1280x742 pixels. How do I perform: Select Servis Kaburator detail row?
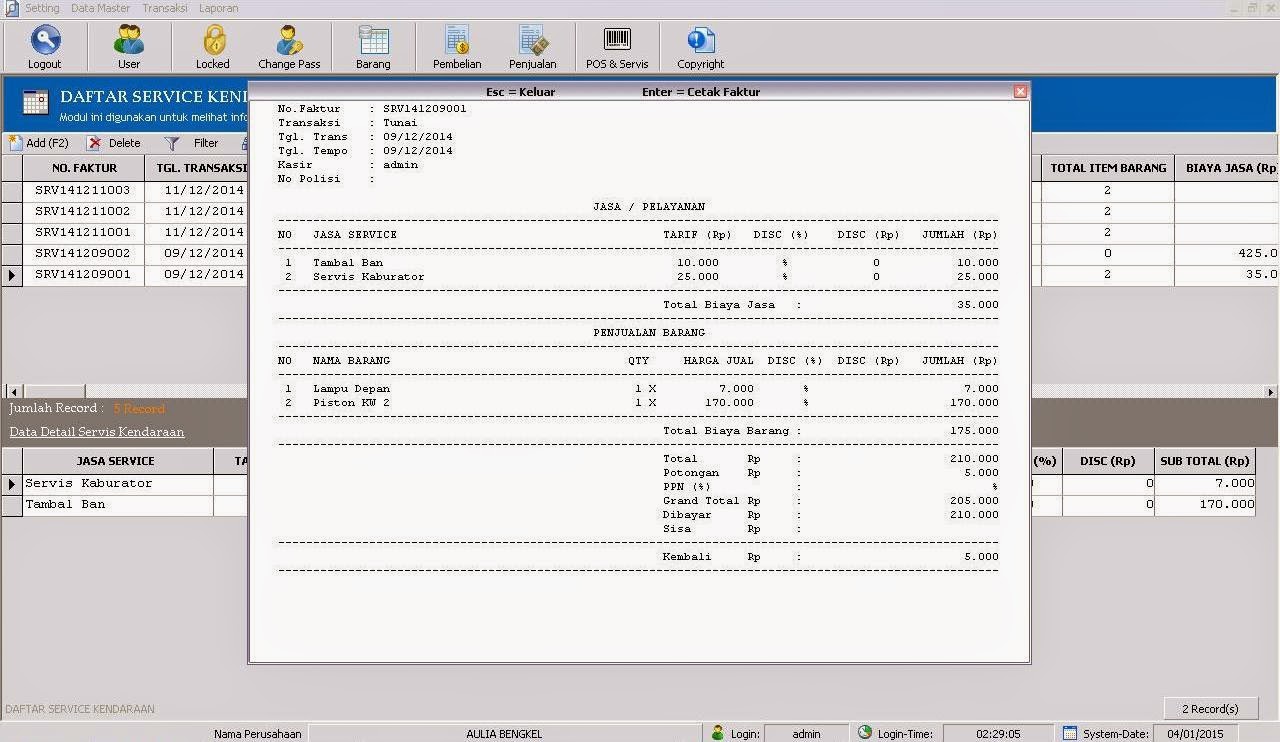118,483
